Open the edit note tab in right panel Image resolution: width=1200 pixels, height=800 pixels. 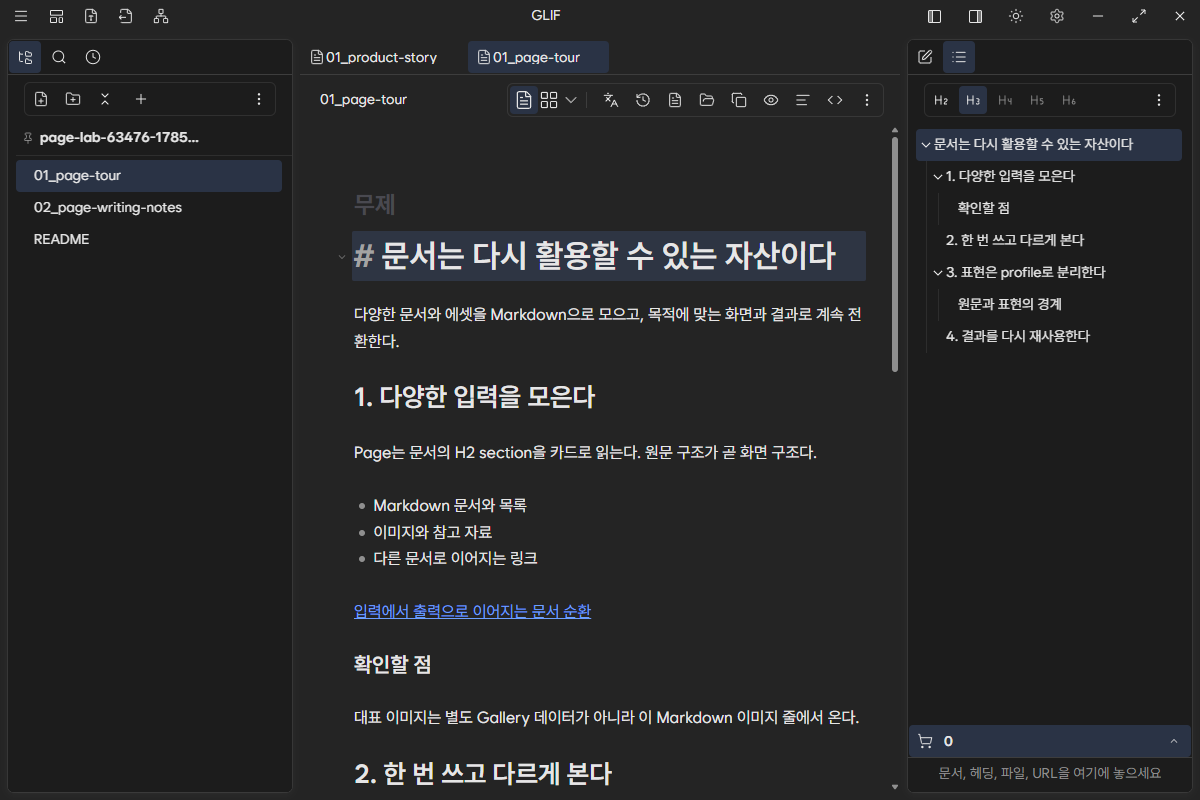[x=925, y=57]
